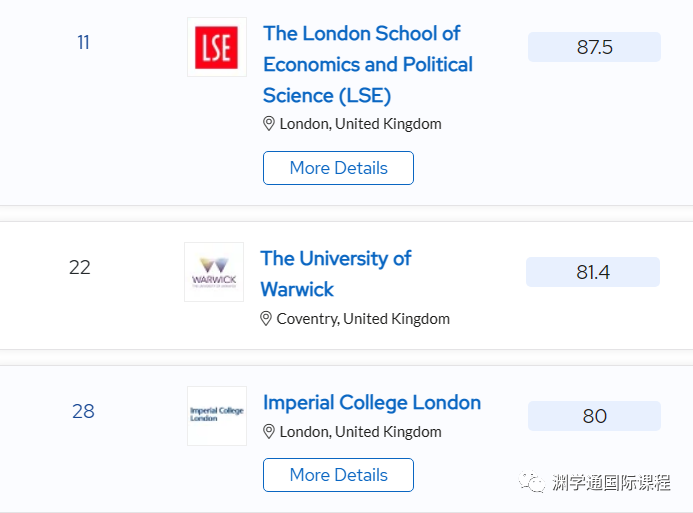Click the Warwick university logo
The height and width of the screenshot is (513, 693).
coord(214,272)
